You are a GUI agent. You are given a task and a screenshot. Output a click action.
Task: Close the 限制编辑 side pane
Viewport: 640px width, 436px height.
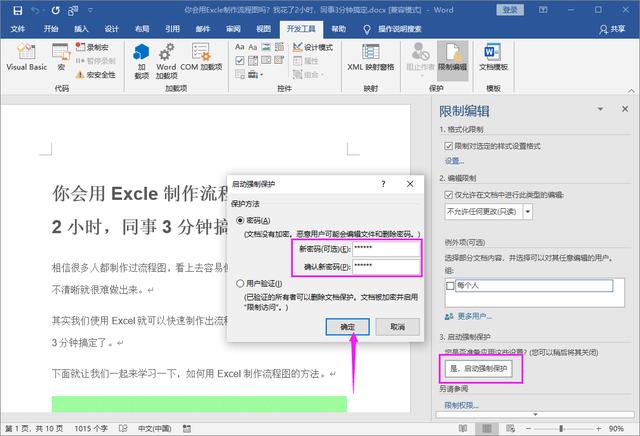[625, 109]
